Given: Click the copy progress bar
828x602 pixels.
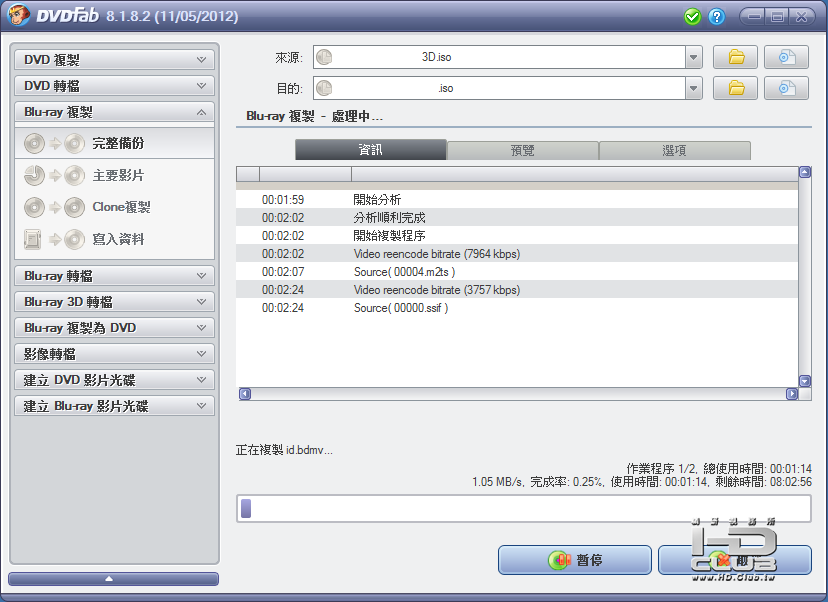Looking at the screenshot, I should [524, 509].
